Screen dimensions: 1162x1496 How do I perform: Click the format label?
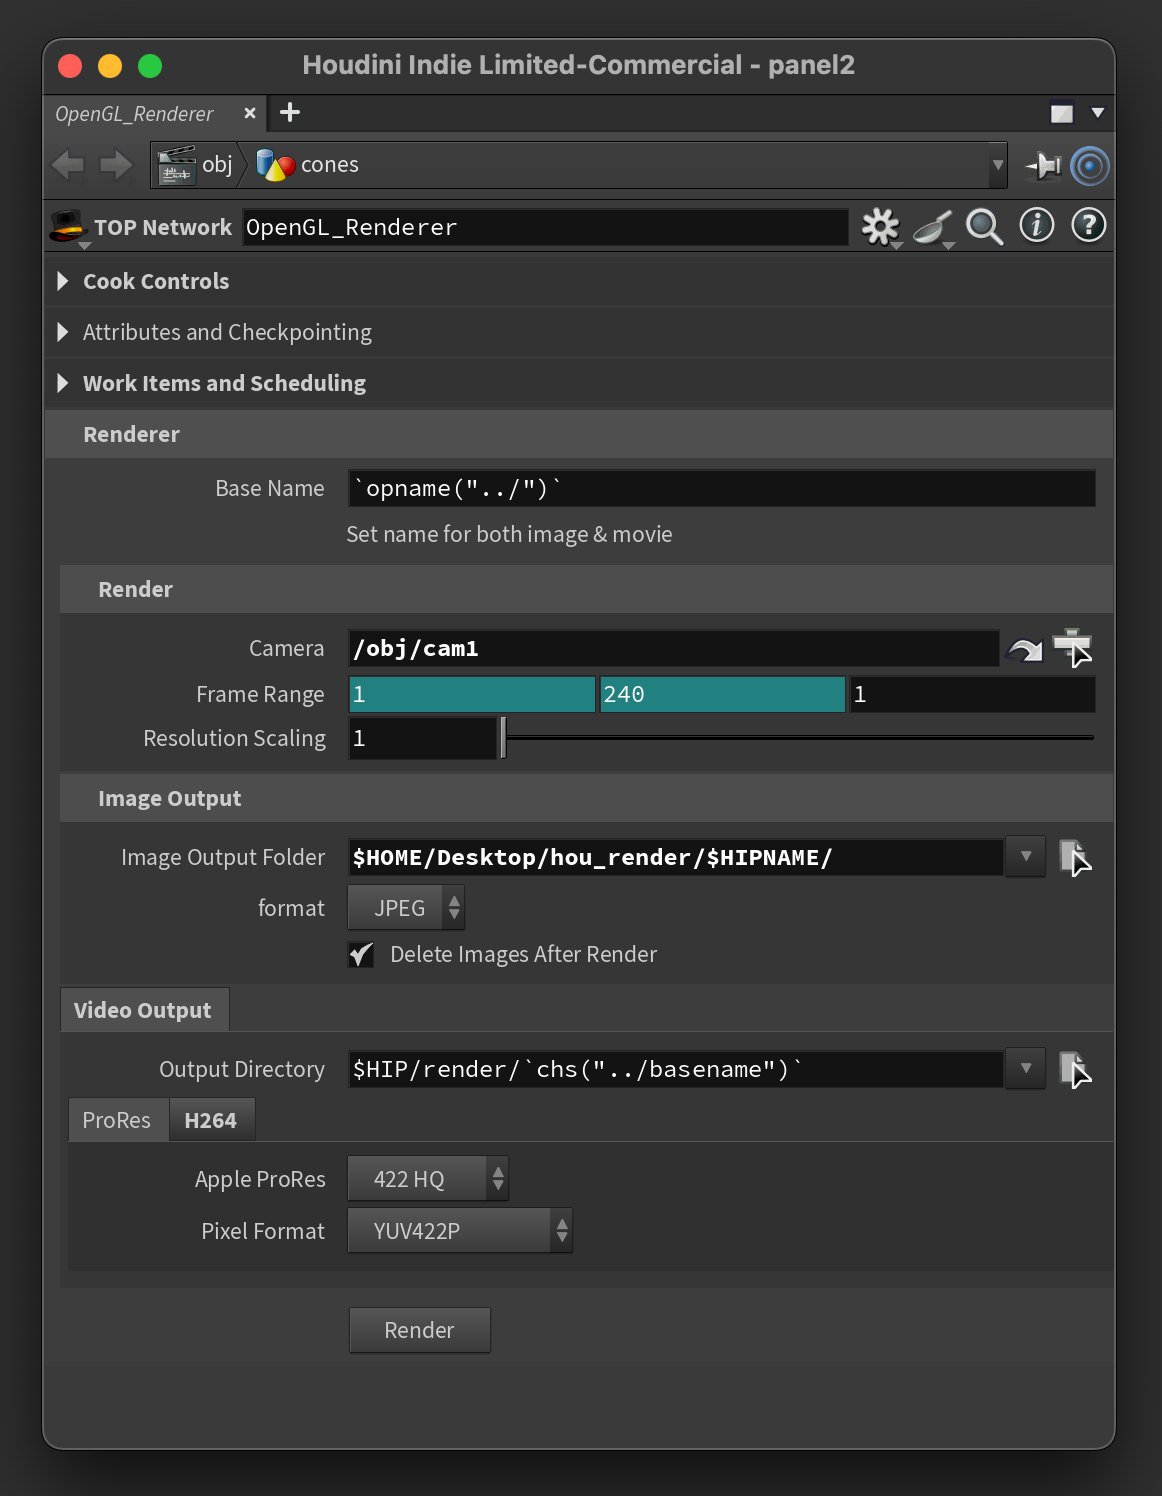pyautogui.click(x=291, y=908)
